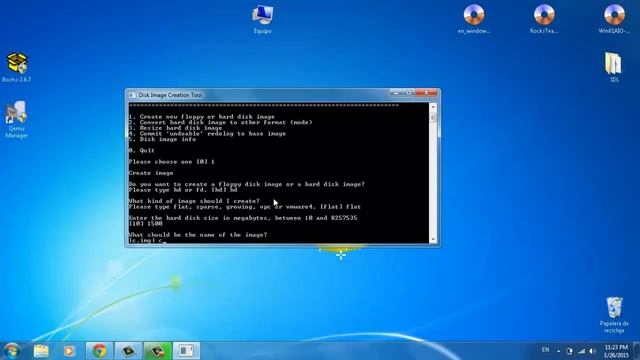Click the Show desktop strip at the taskbar end
Screen dimensions: 640x360
pyautogui.click(x=637, y=351)
